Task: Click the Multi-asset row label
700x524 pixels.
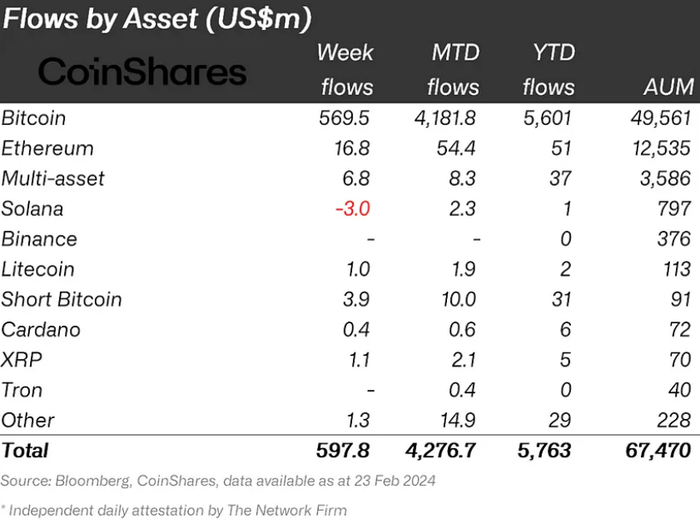Action: pyautogui.click(x=53, y=179)
